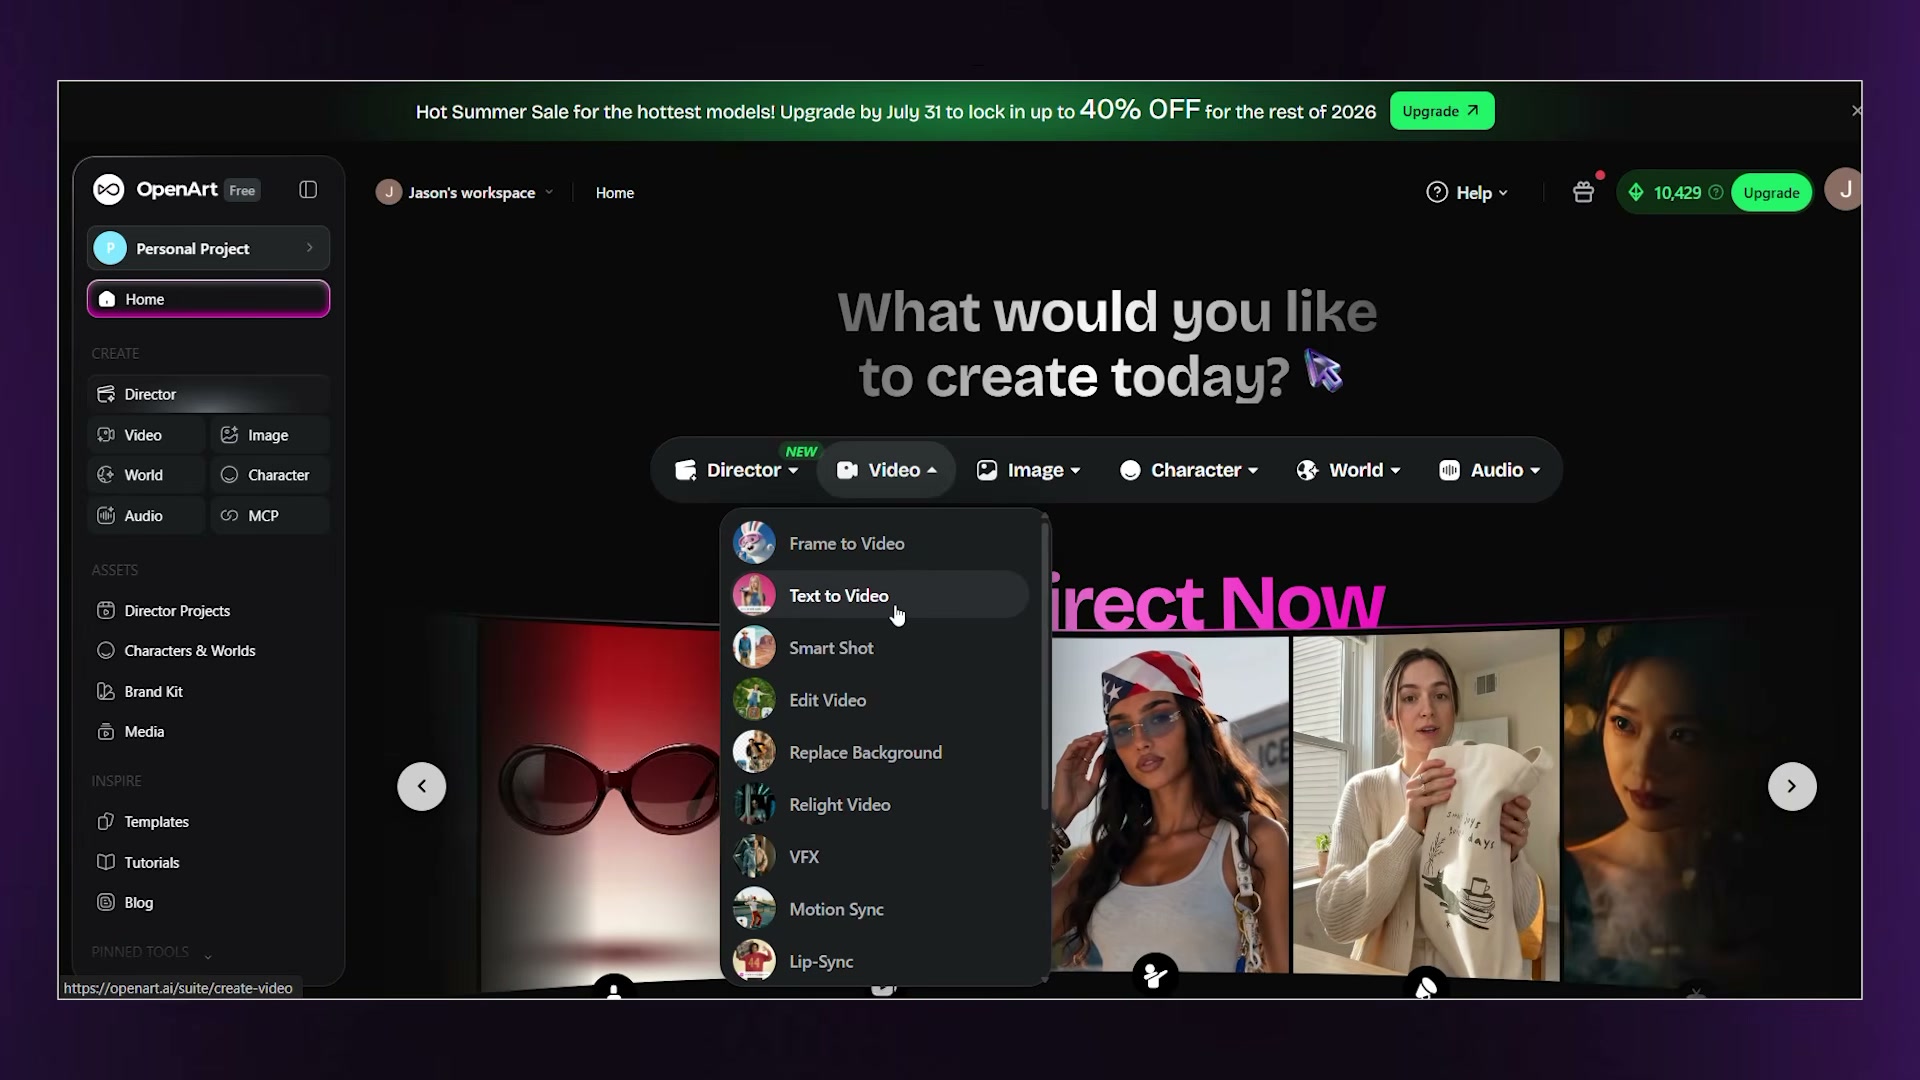
Task: Go to previous carousel slide
Action: tap(422, 786)
